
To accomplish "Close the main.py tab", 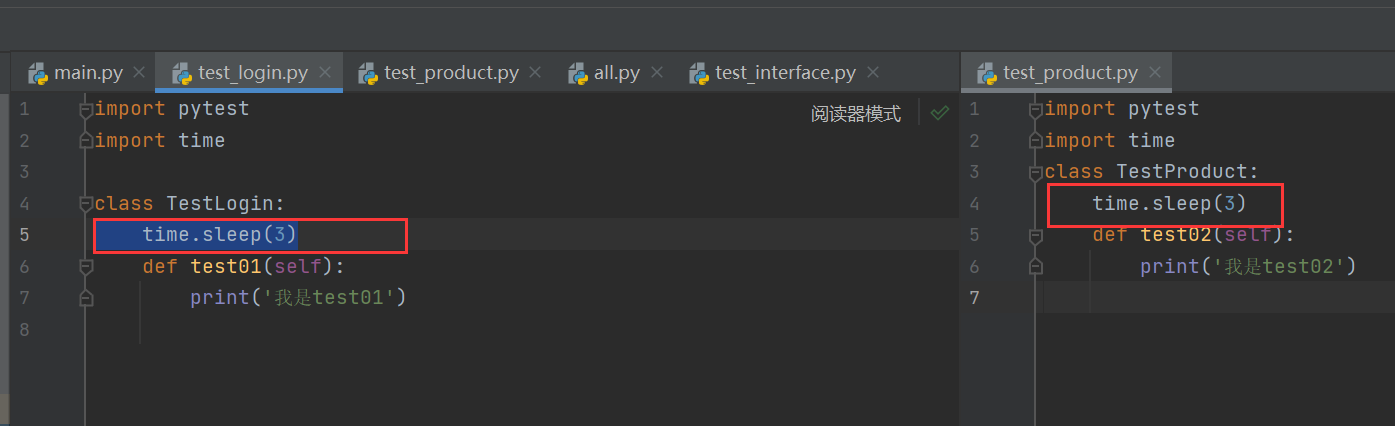I will click(x=139, y=73).
